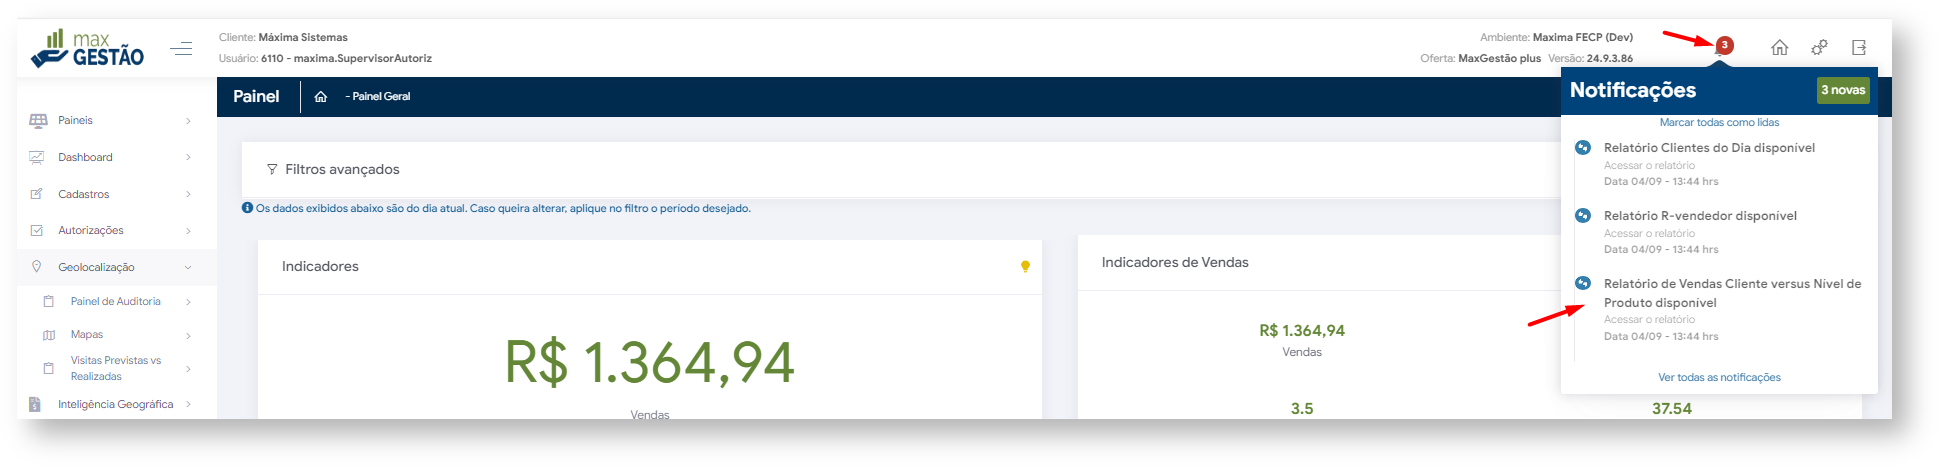Expand Visitas Previstas vs Realizadas chevron
The width and height of the screenshot is (1940, 467).
coord(188,369)
